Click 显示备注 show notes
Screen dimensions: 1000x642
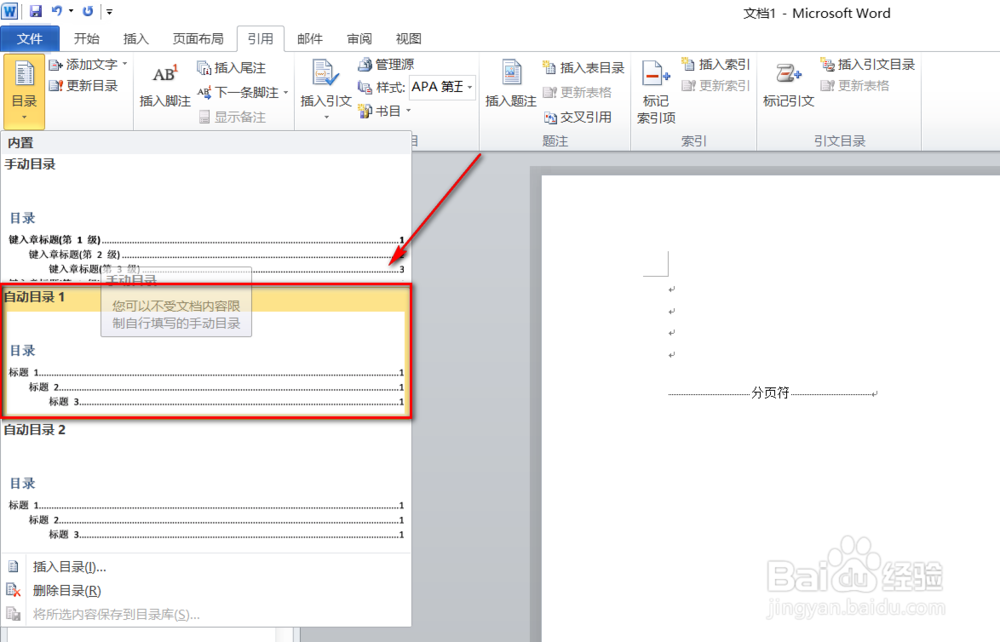tap(232, 117)
